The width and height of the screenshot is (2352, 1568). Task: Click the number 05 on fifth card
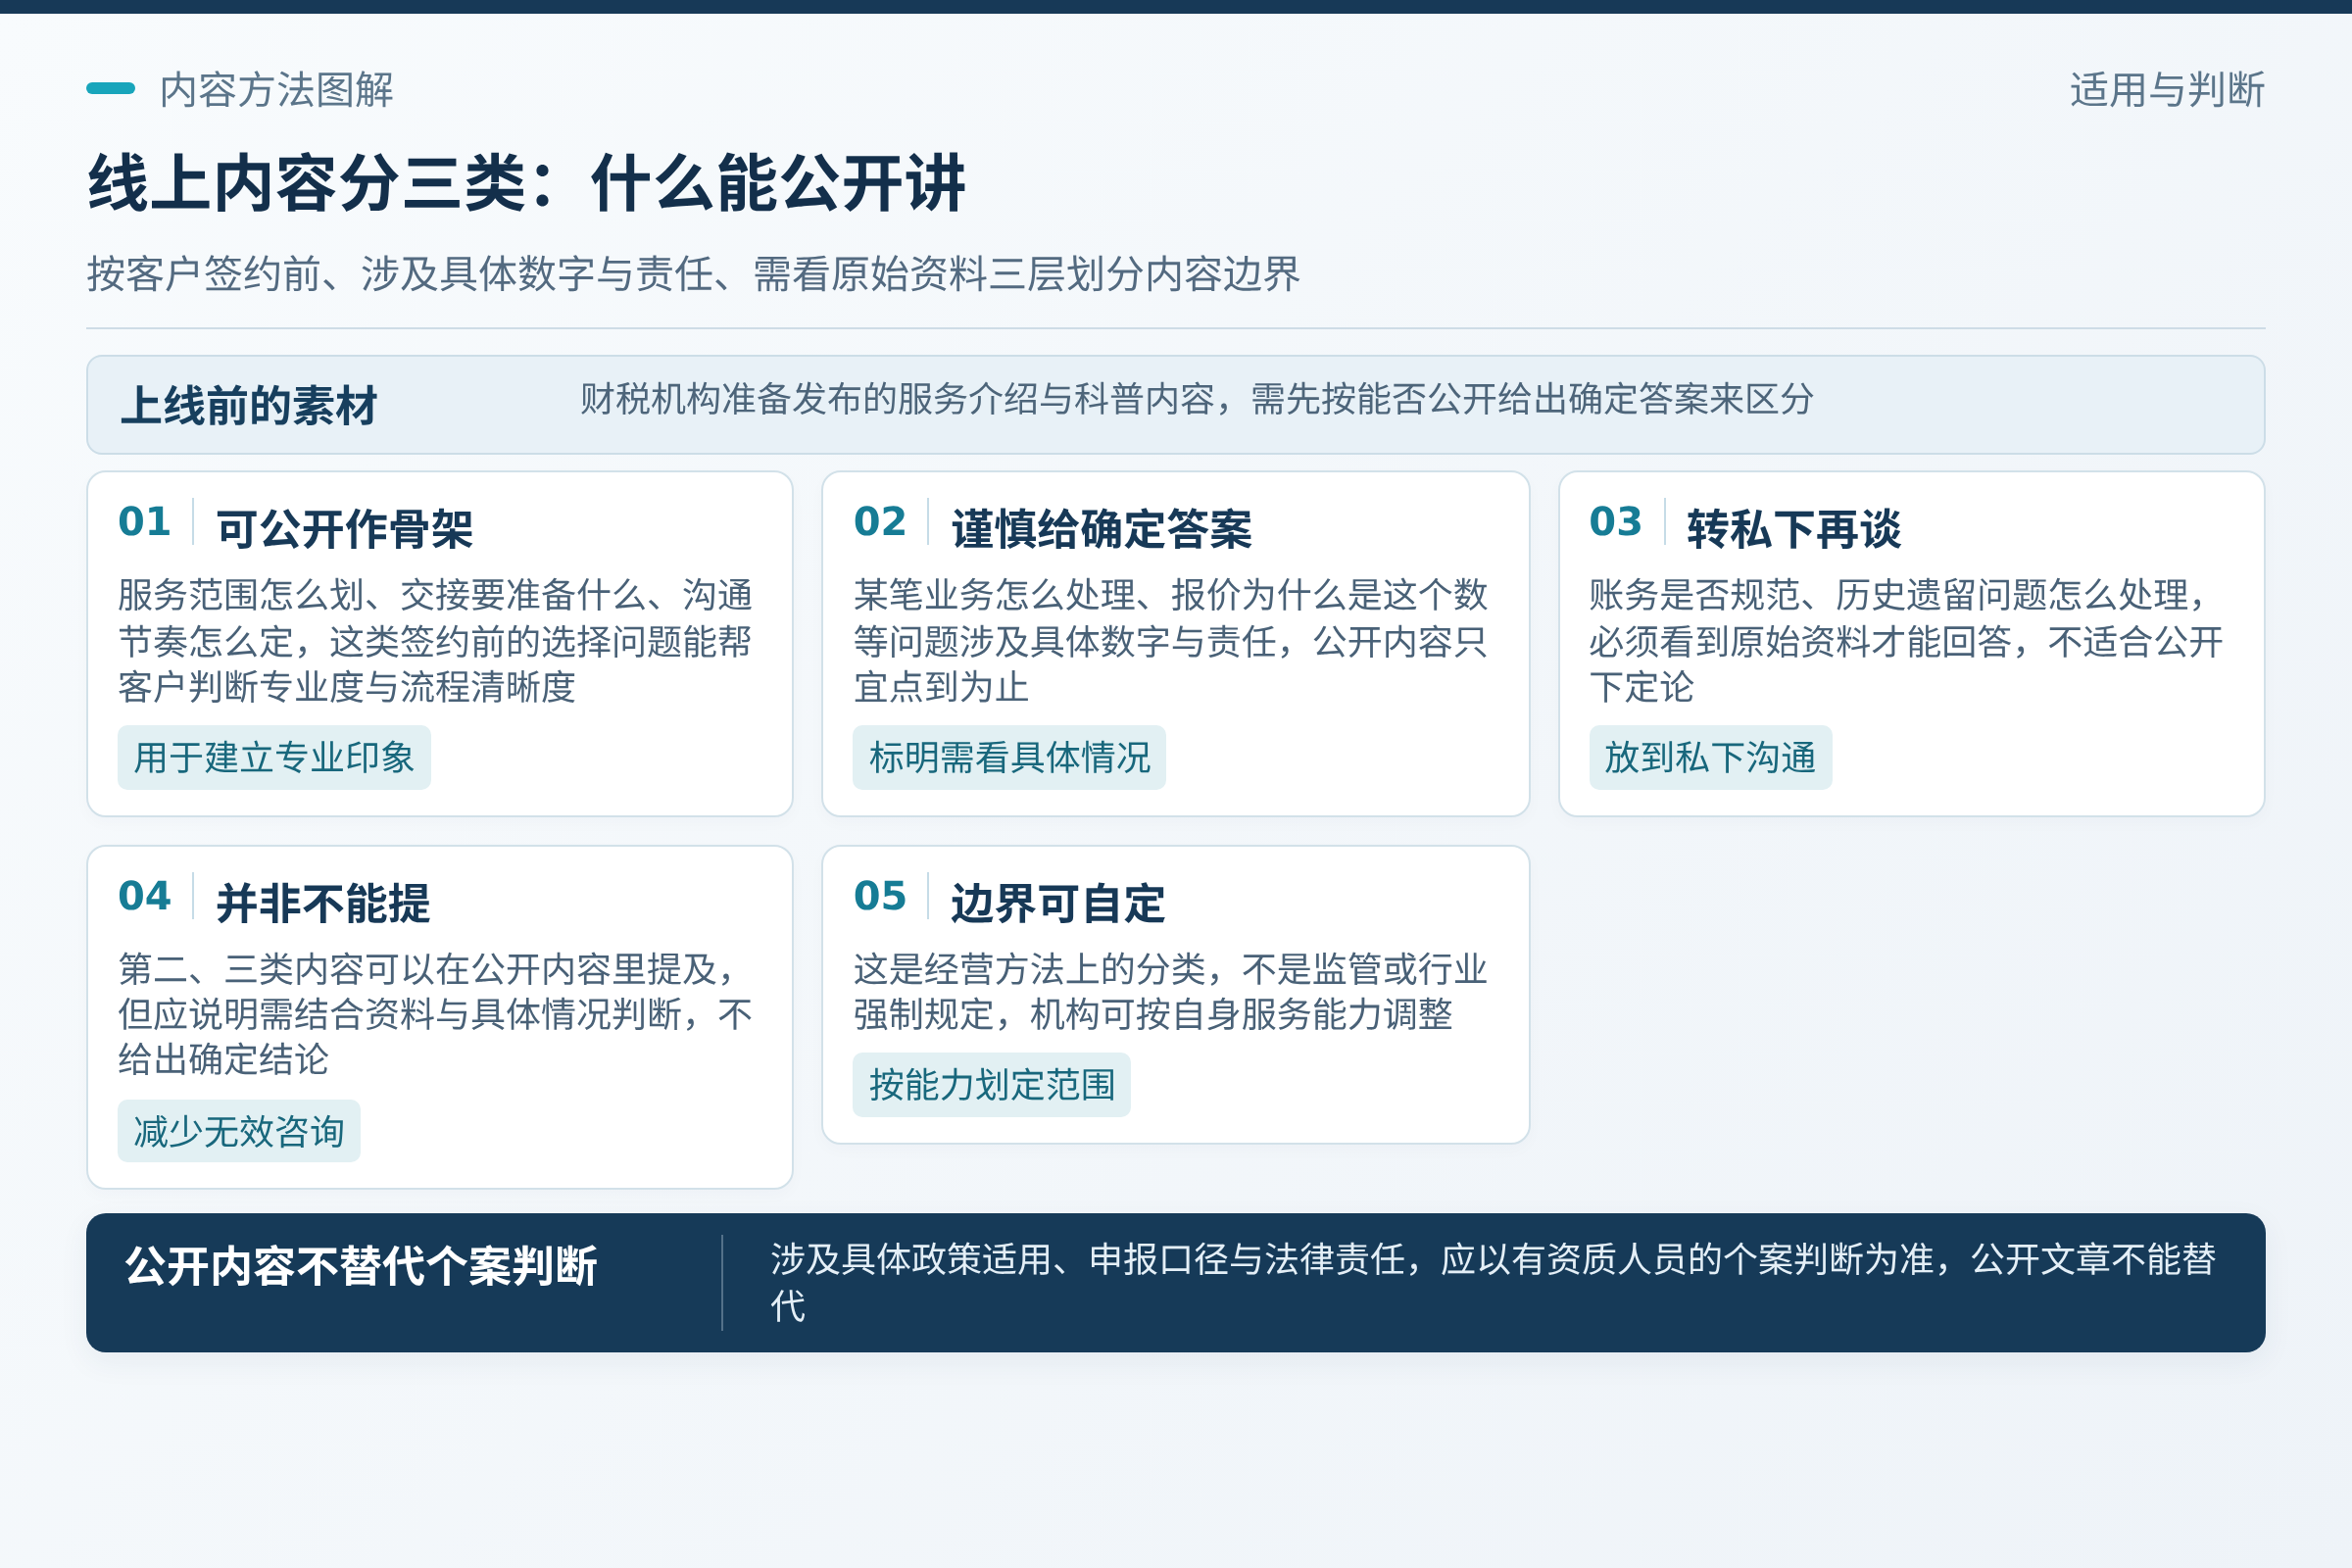(x=880, y=896)
